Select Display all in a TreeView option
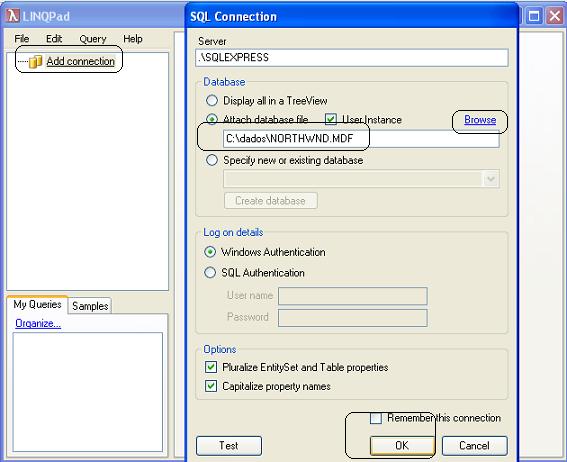567x462 pixels. pos(212,100)
